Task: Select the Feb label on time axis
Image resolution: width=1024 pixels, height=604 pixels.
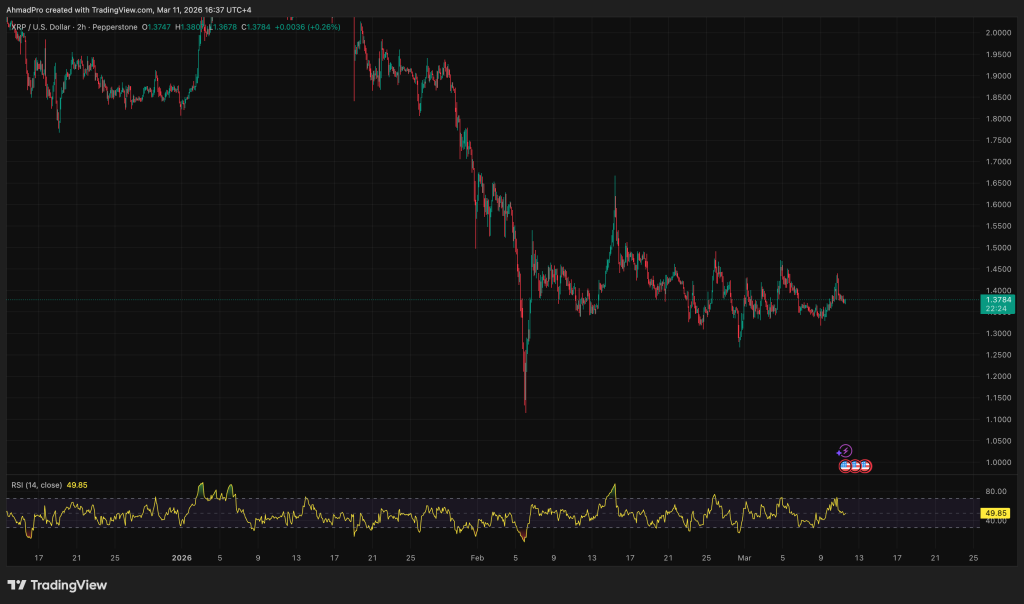Action: (x=476, y=557)
